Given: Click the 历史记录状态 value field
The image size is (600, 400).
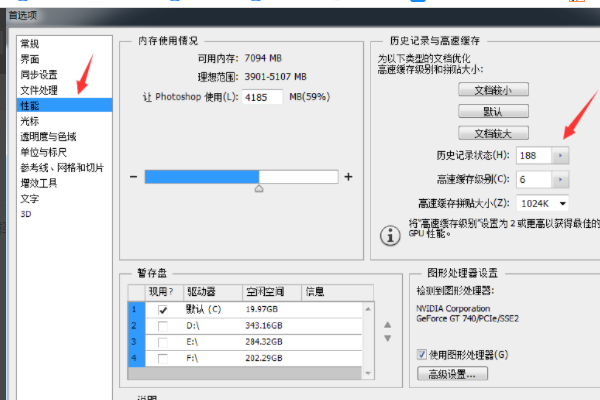Looking at the screenshot, I should pyautogui.click(x=534, y=155).
